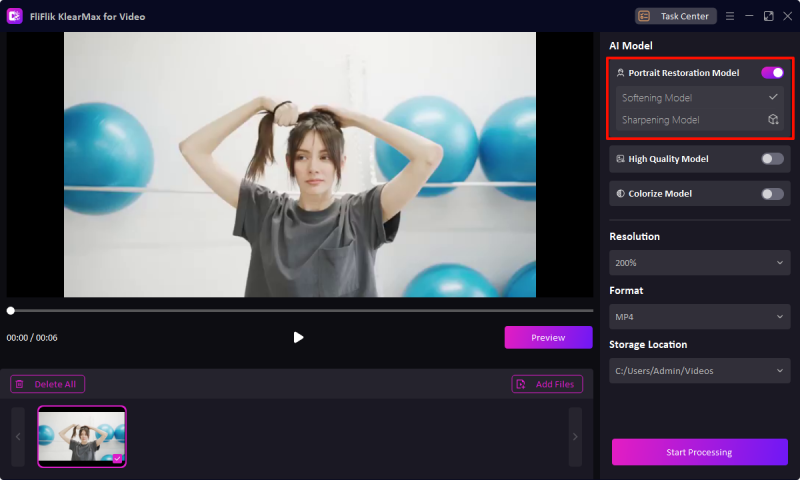Expand the Resolution 200% dropdown
Screen dimensions: 800x480
699,263
